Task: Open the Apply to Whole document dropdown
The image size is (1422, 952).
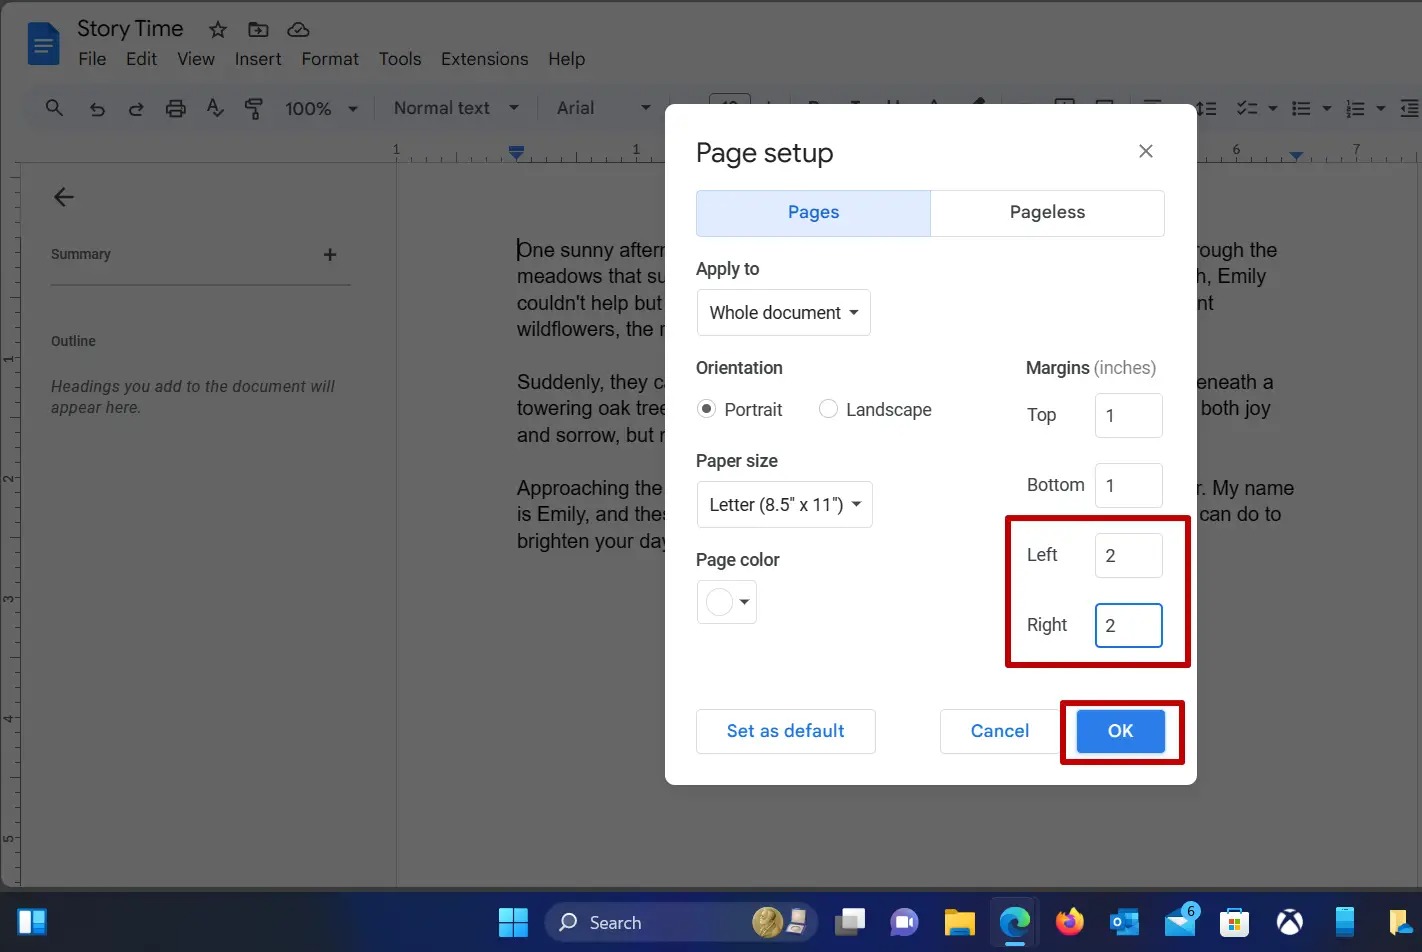Action: [784, 313]
